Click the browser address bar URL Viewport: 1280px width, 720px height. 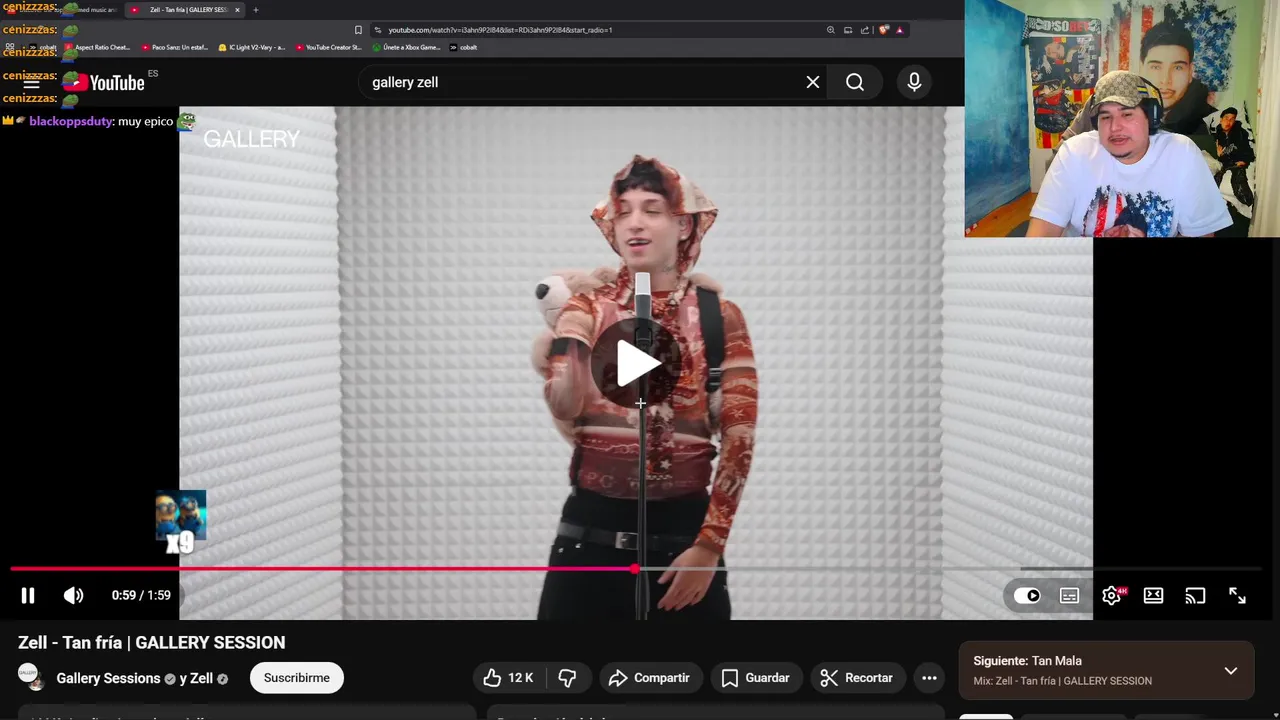click(x=500, y=30)
